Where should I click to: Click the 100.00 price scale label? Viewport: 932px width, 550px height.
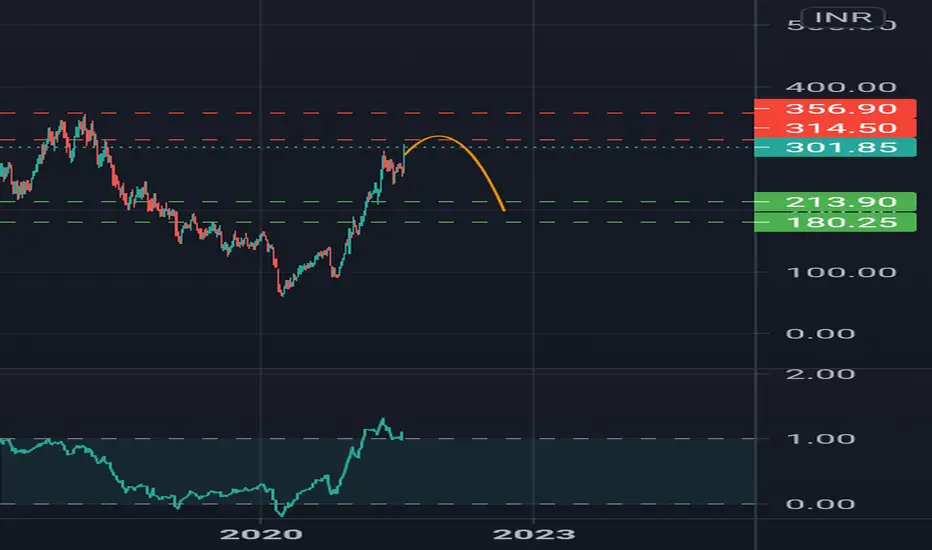pyautogui.click(x=840, y=272)
